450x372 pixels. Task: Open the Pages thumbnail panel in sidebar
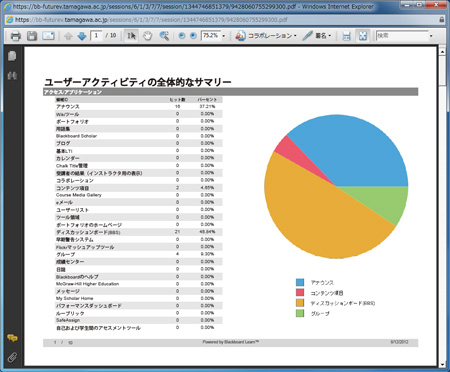click(12, 56)
